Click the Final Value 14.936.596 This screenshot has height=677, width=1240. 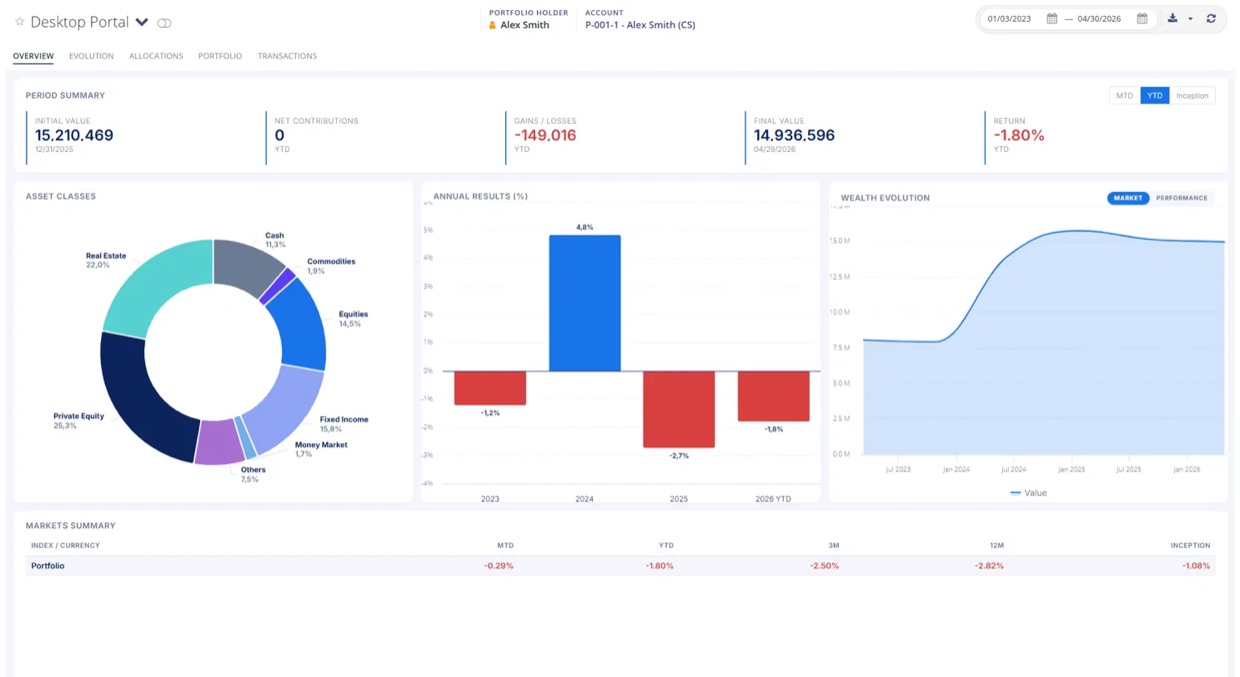[794, 135]
